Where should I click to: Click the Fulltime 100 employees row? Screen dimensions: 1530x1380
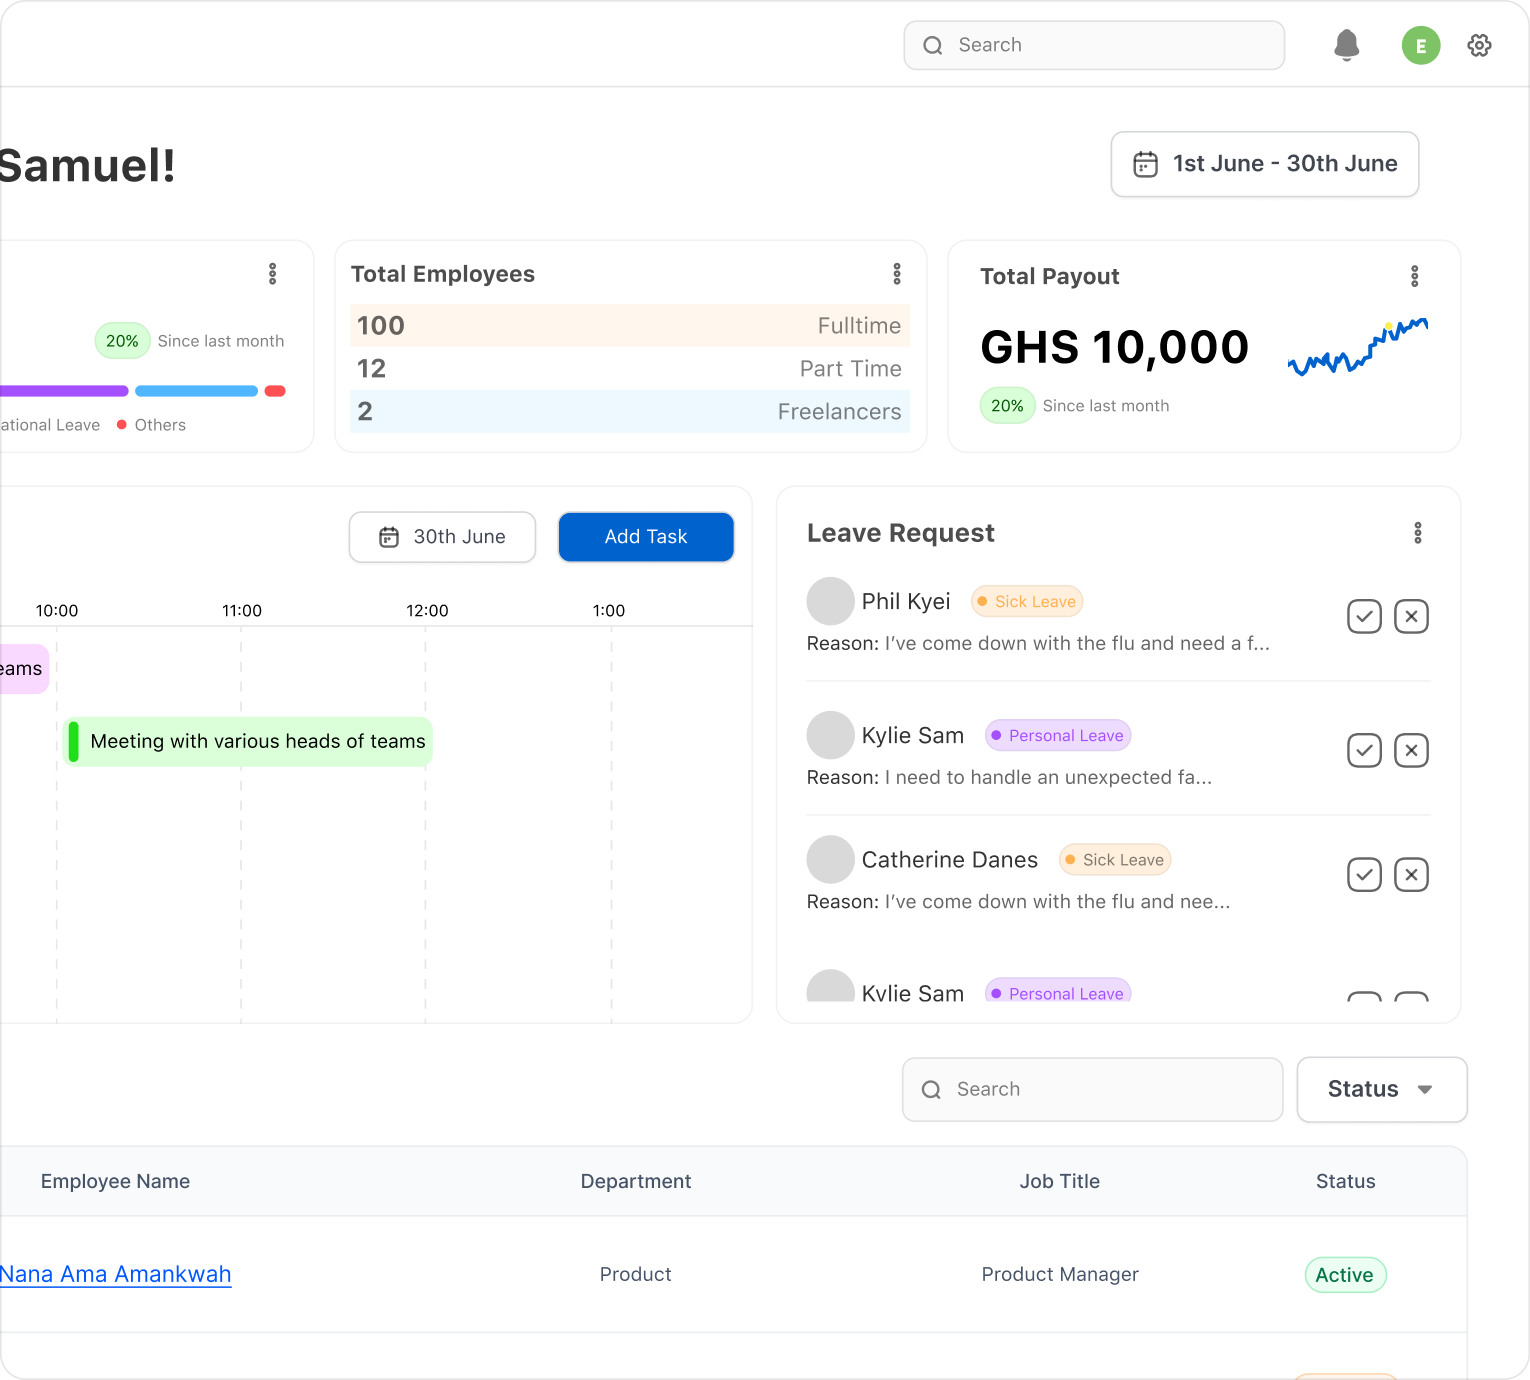(x=630, y=326)
